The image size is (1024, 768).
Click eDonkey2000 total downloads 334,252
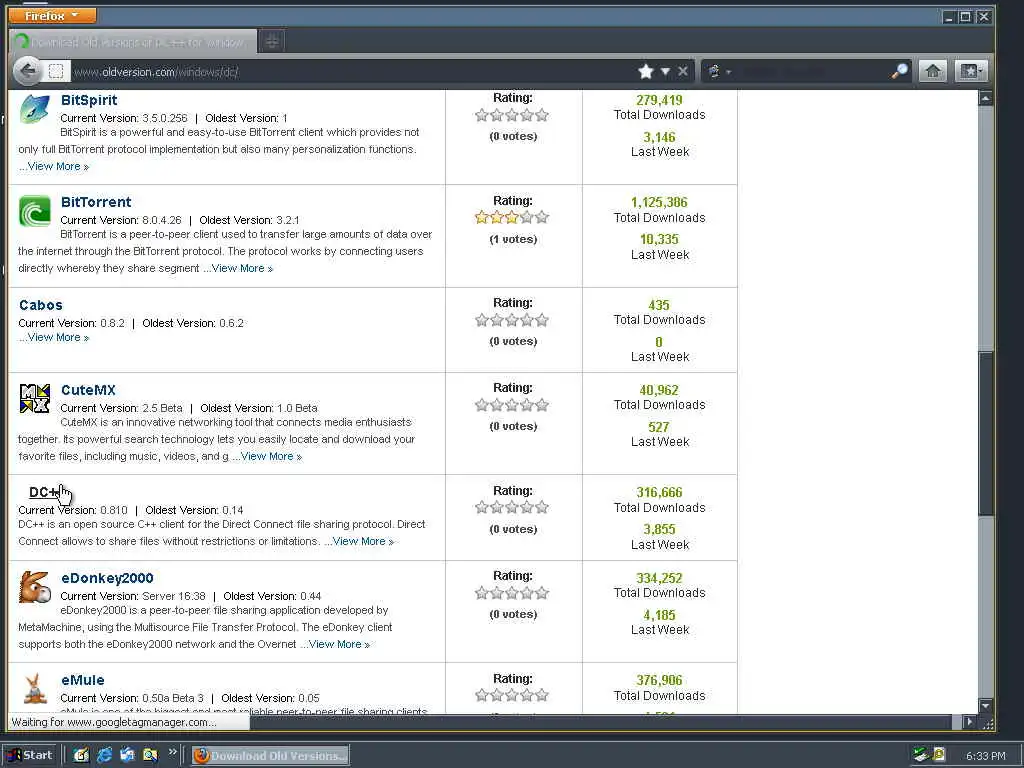[659, 578]
